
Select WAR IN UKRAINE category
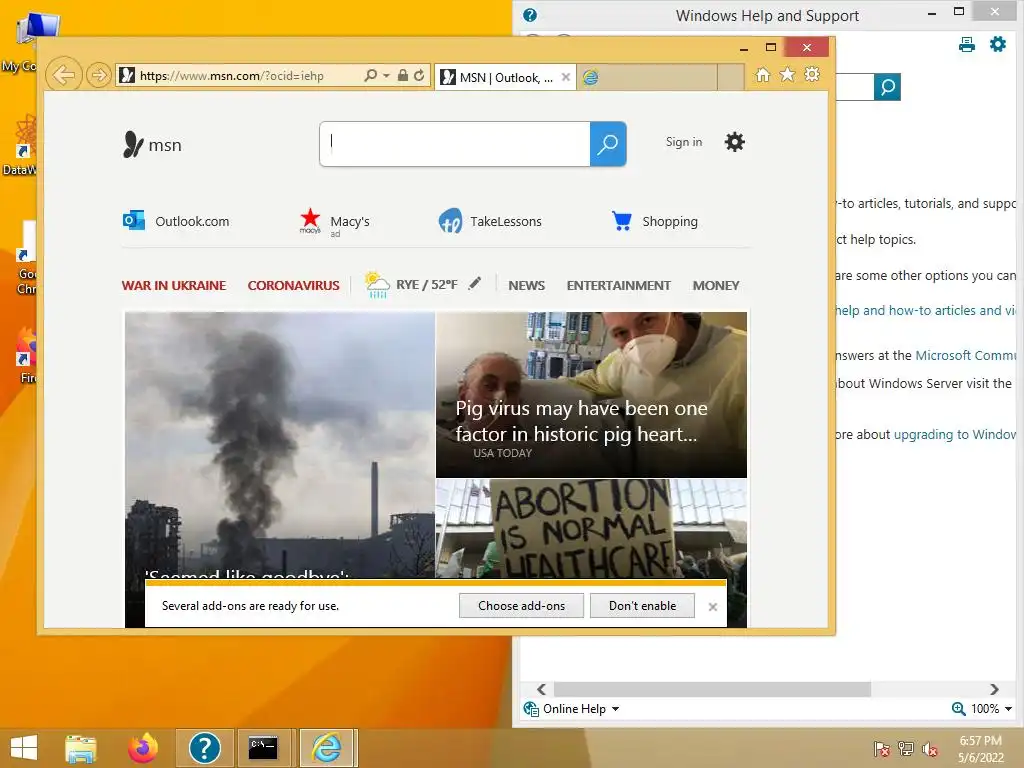click(174, 285)
